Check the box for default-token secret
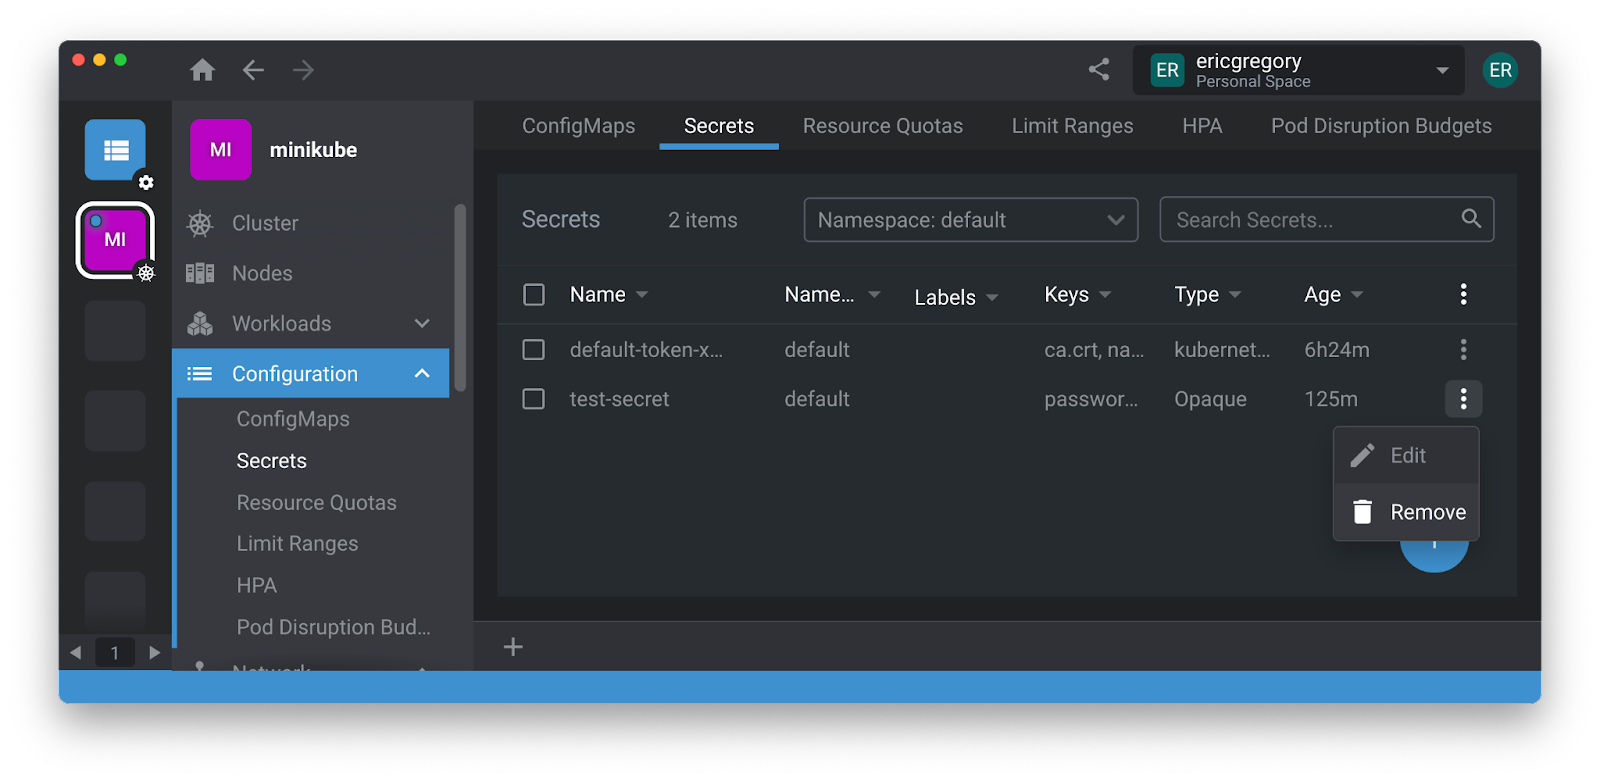This screenshot has height=781, width=1600. pyautogui.click(x=534, y=350)
